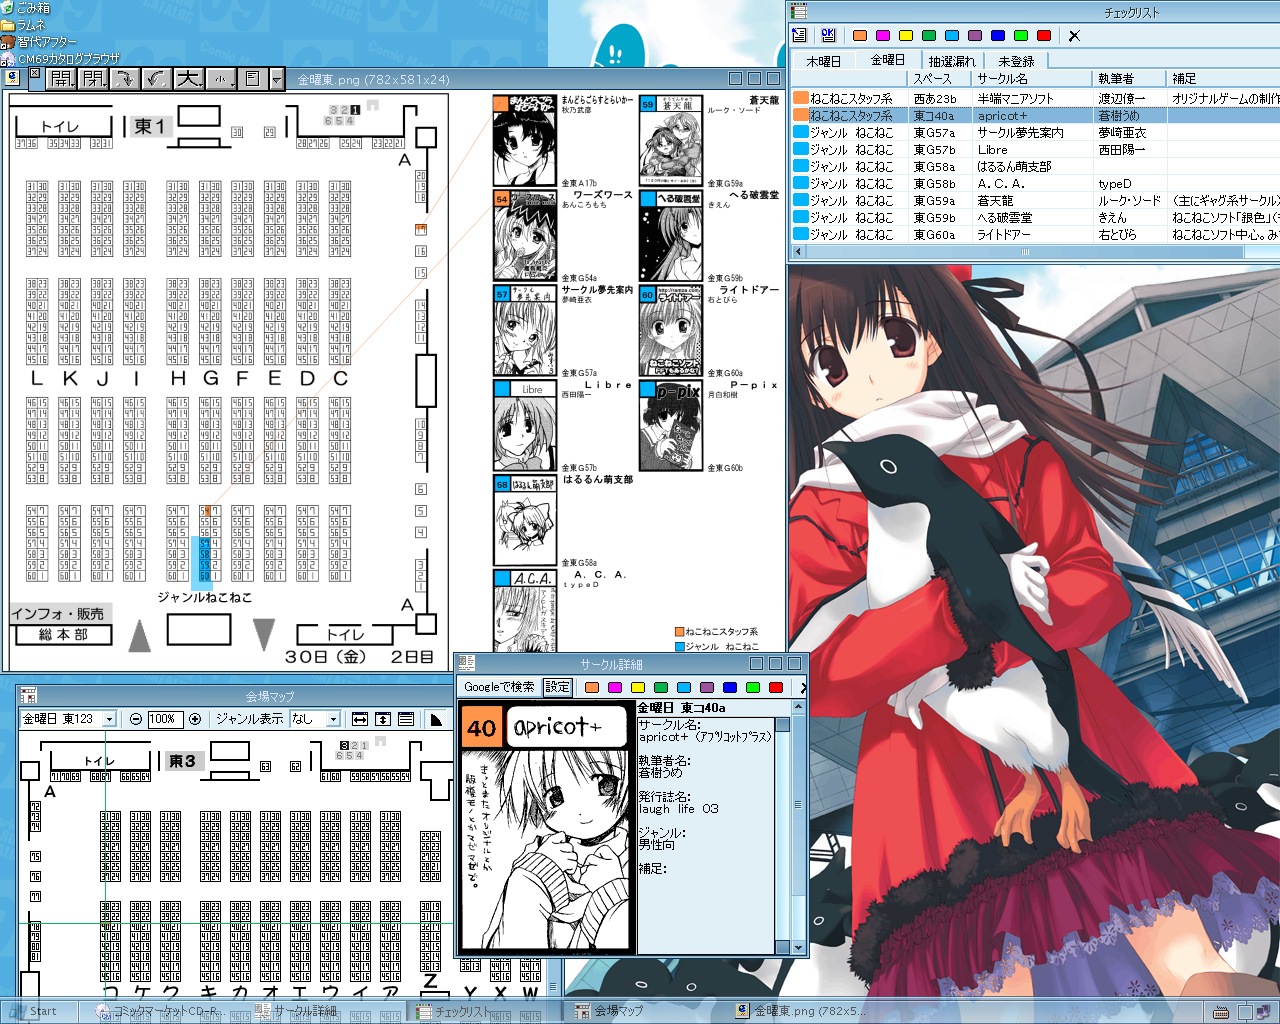Open ごみ箱 desktop icon
This screenshot has width=1280, height=1024.
[x=27, y=8]
